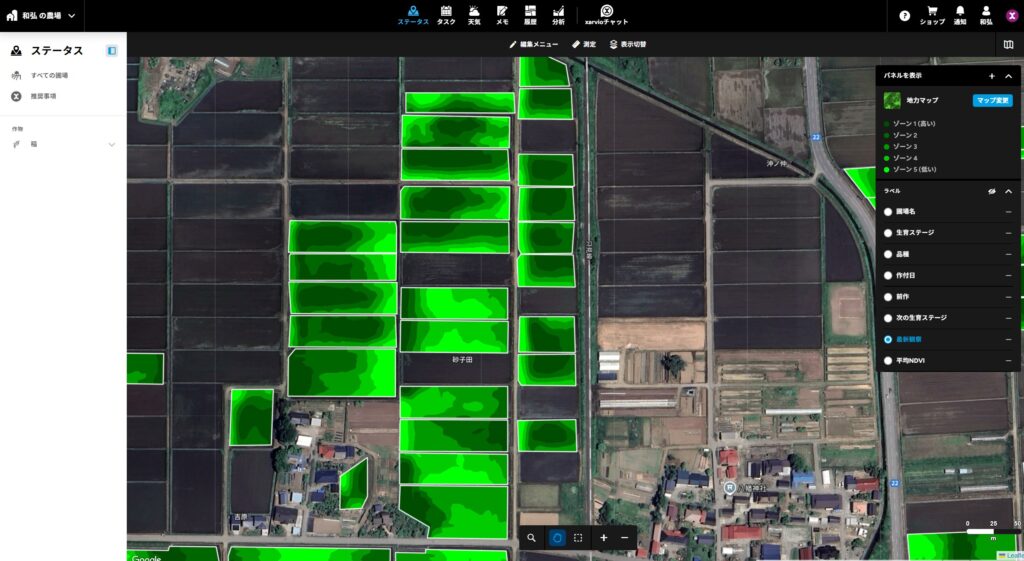Screen dimensions: 1024x561
Task: Open 通知 notifications bell
Action: pyautogui.click(x=960, y=15)
